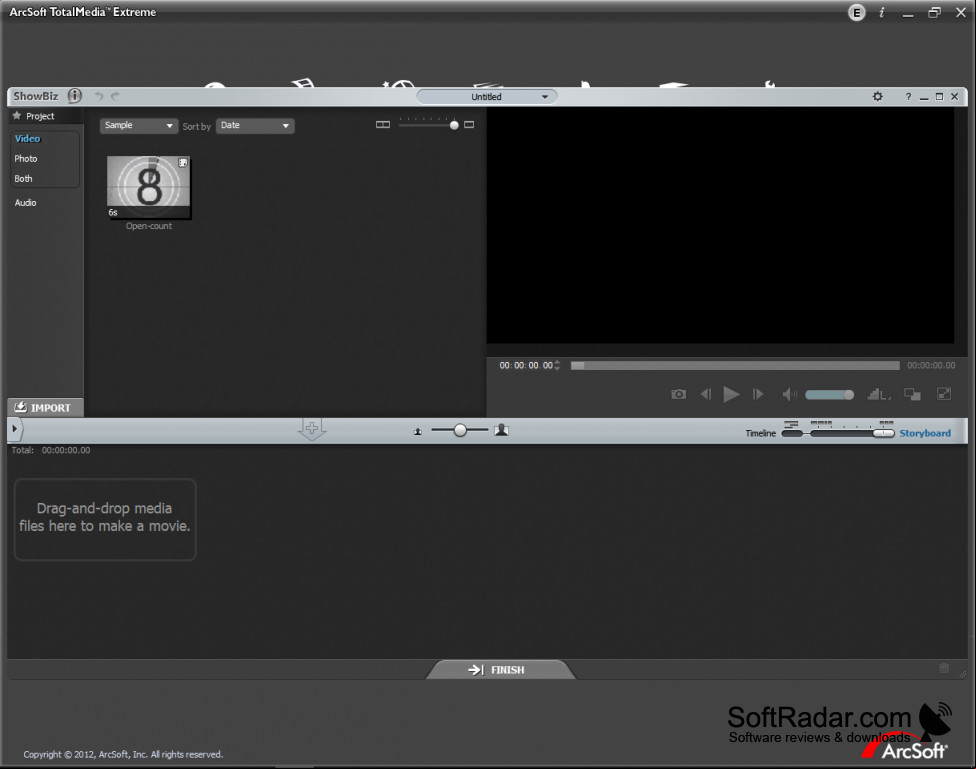Select the Project category
The image size is (976, 769).
point(40,116)
